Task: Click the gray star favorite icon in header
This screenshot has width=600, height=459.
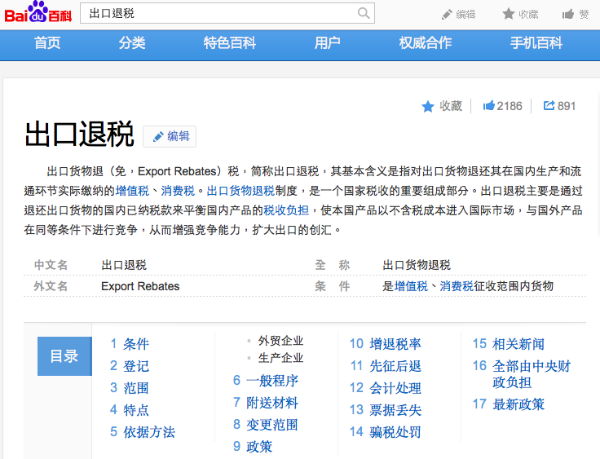Action: [x=508, y=14]
